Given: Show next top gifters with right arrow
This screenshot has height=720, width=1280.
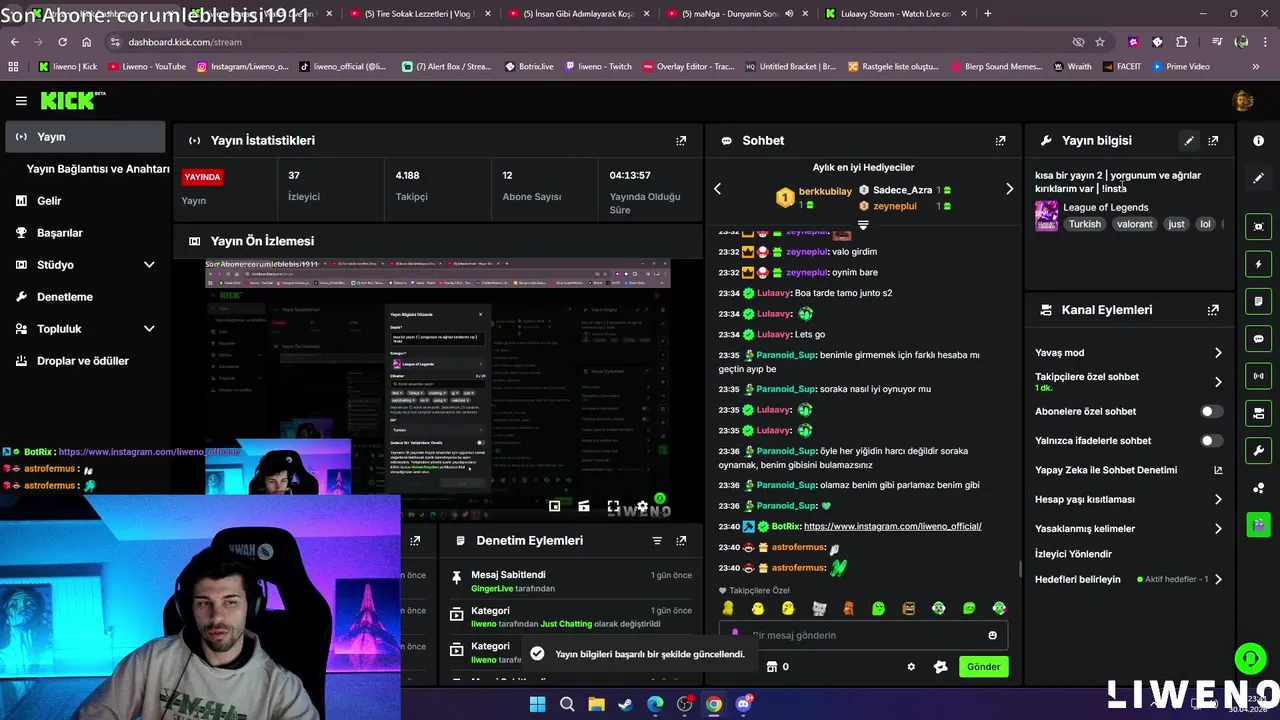Looking at the screenshot, I should tap(1009, 189).
